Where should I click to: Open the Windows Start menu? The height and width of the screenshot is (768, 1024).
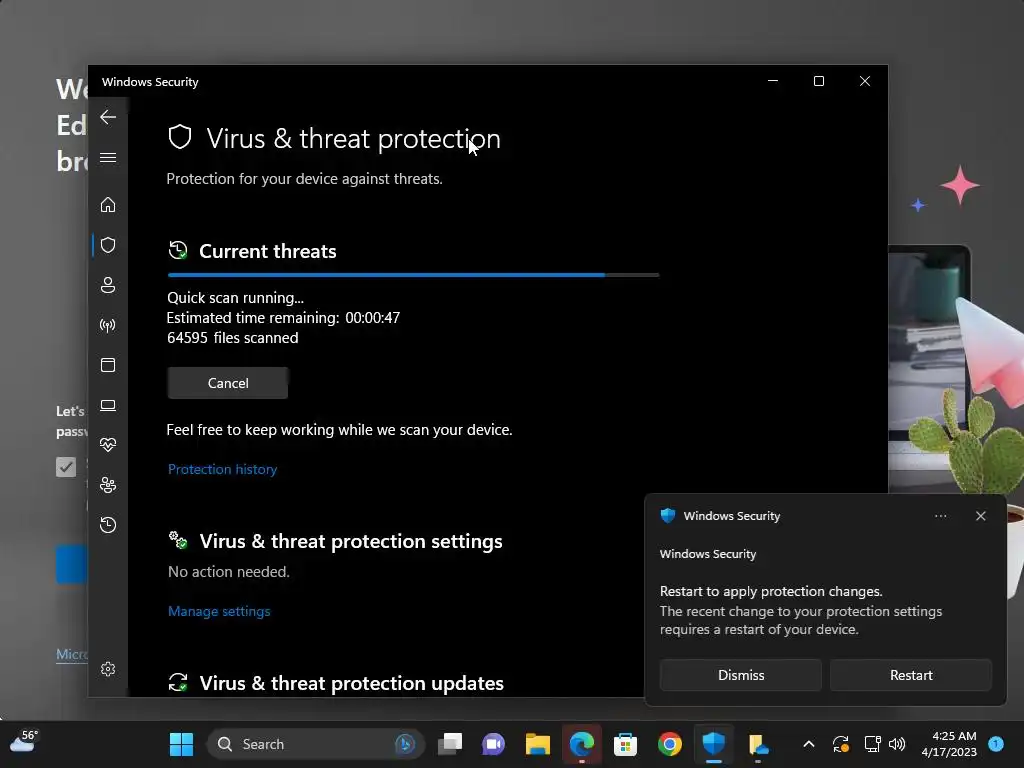click(x=182, y=744)
